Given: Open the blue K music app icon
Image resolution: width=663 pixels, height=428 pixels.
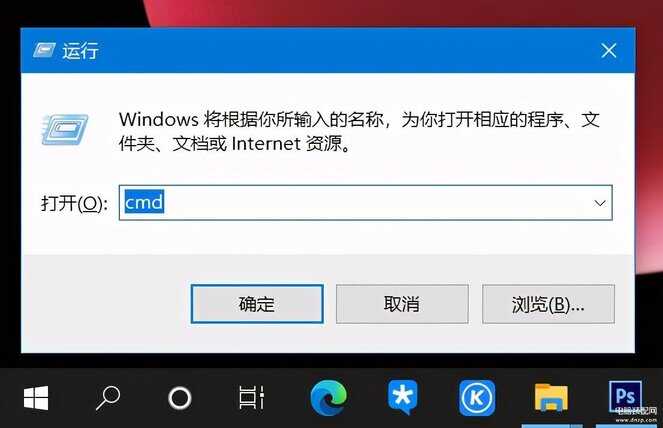Looking at the screenshot, I should point(477,398).
